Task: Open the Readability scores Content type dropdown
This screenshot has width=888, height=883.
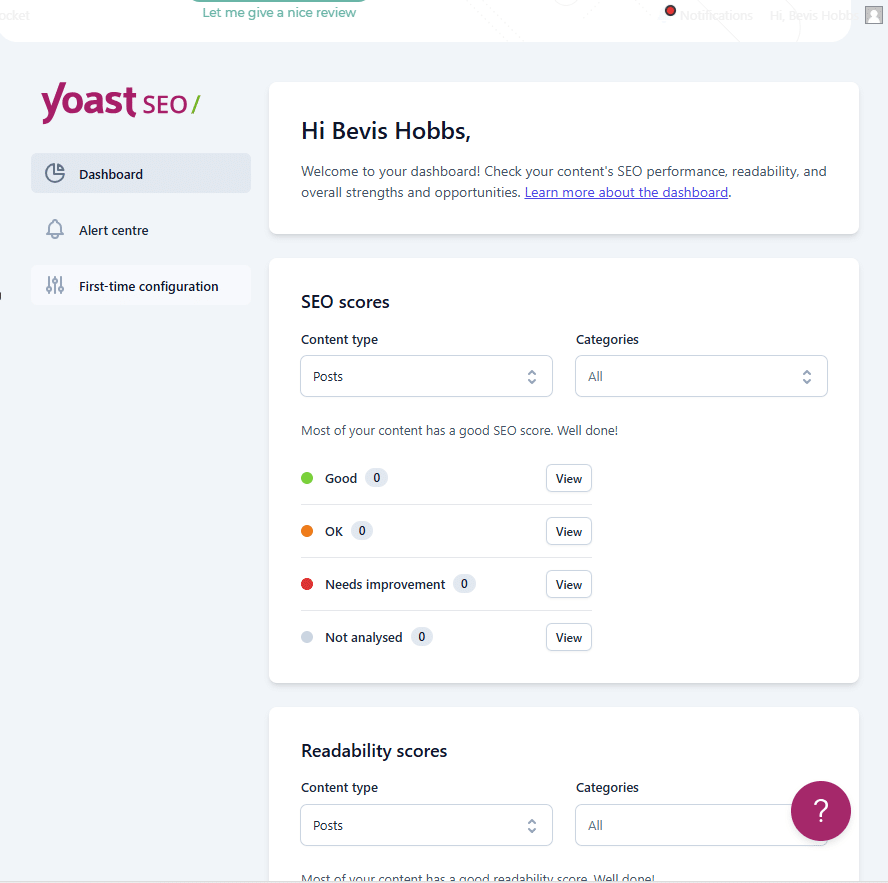Action: 426,825
